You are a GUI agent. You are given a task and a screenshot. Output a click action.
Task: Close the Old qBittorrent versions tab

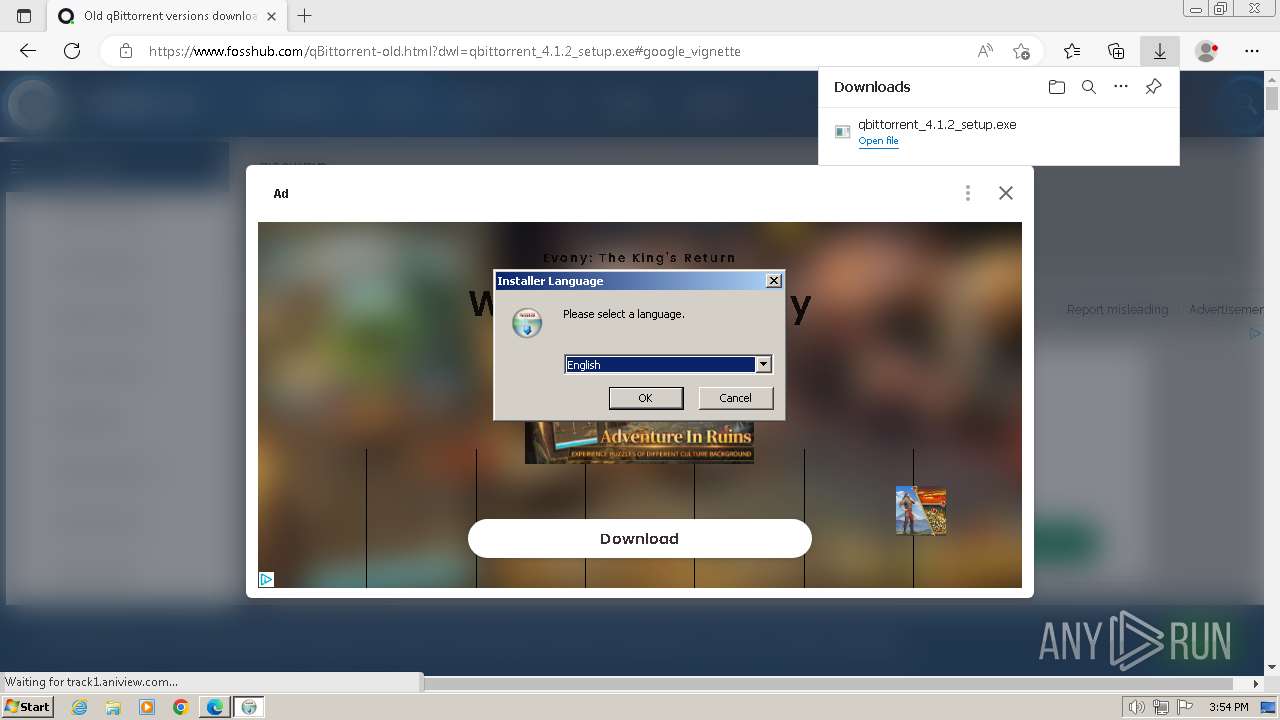(272, 16)
